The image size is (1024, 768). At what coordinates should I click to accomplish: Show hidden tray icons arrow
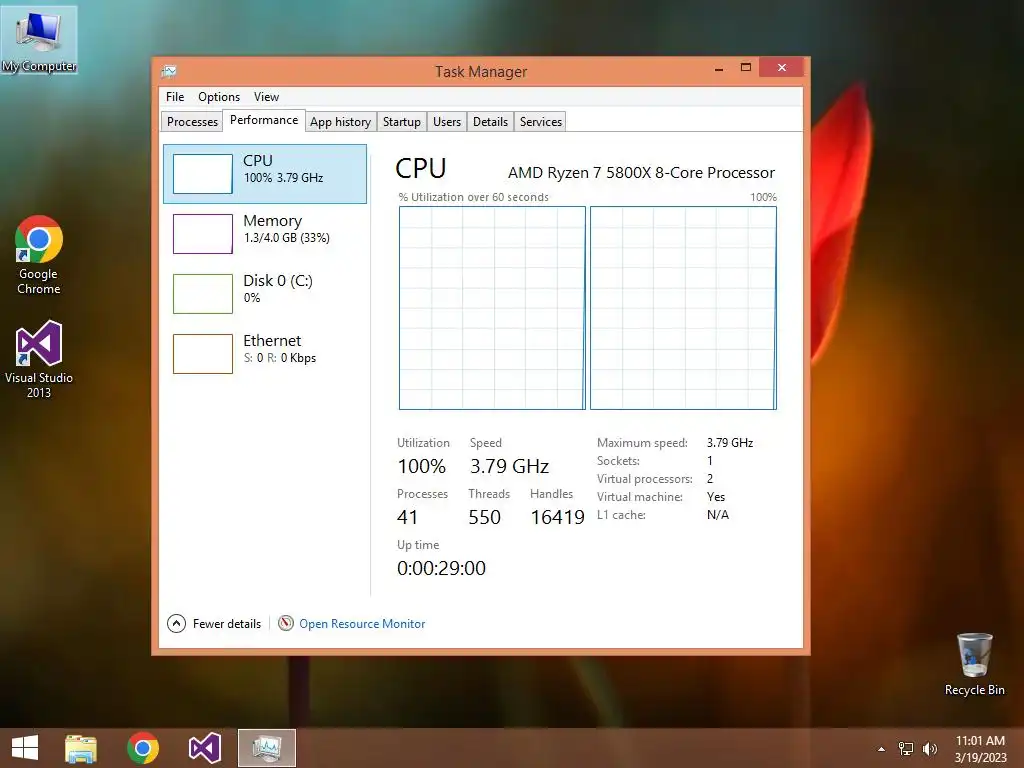(x=881, y=749)
